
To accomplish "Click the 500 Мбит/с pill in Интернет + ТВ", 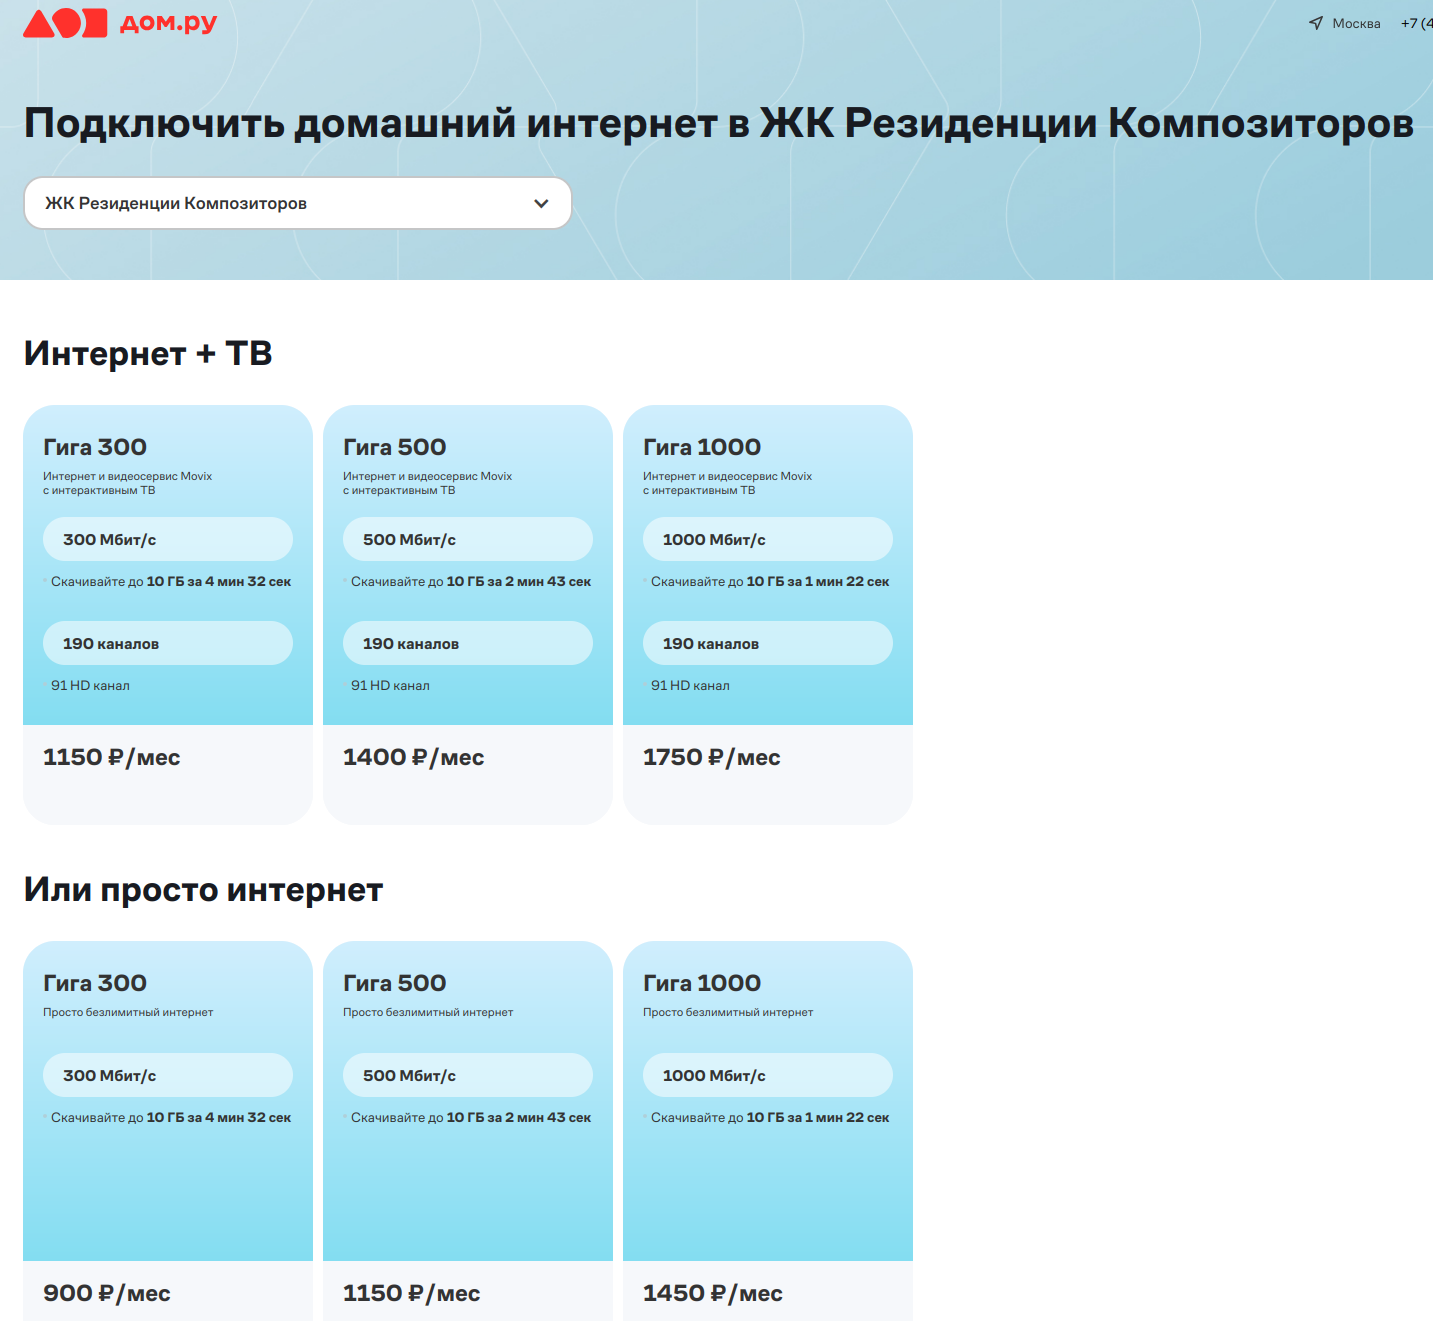I will (468, 539).
